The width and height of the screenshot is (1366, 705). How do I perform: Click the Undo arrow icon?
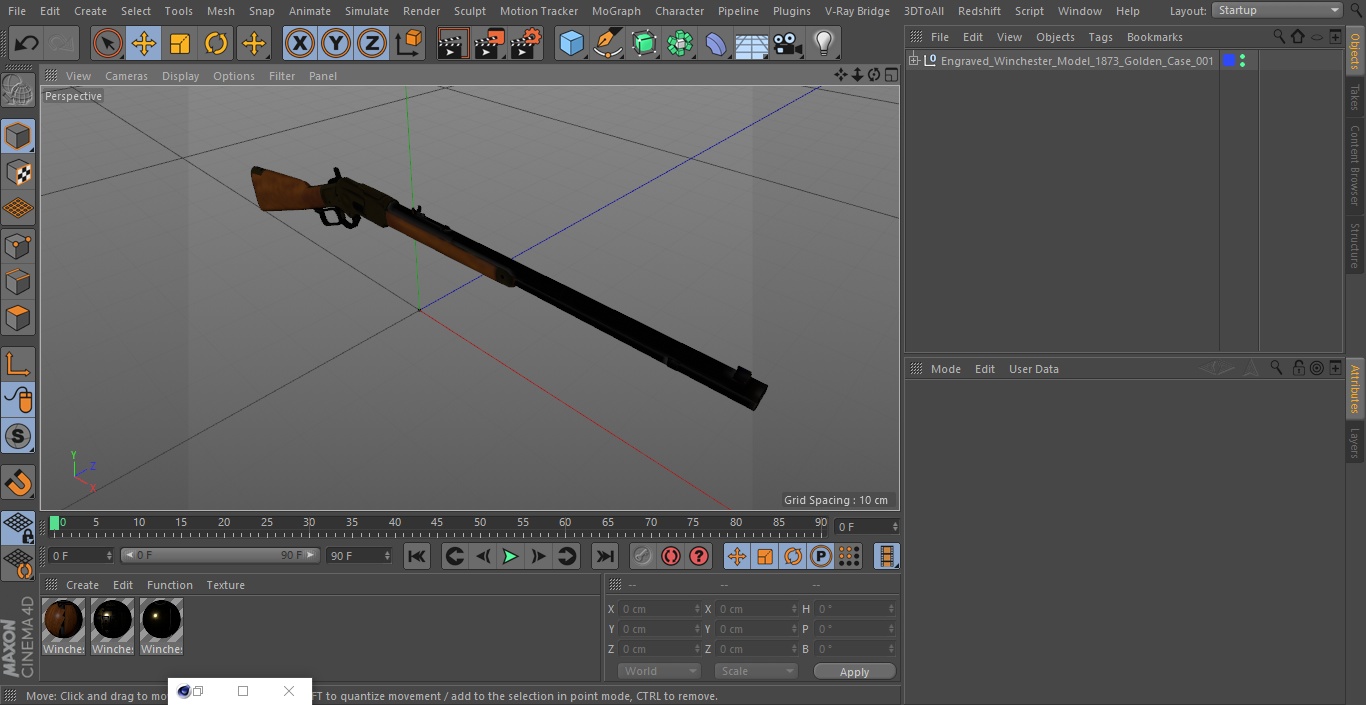point(27,43)
